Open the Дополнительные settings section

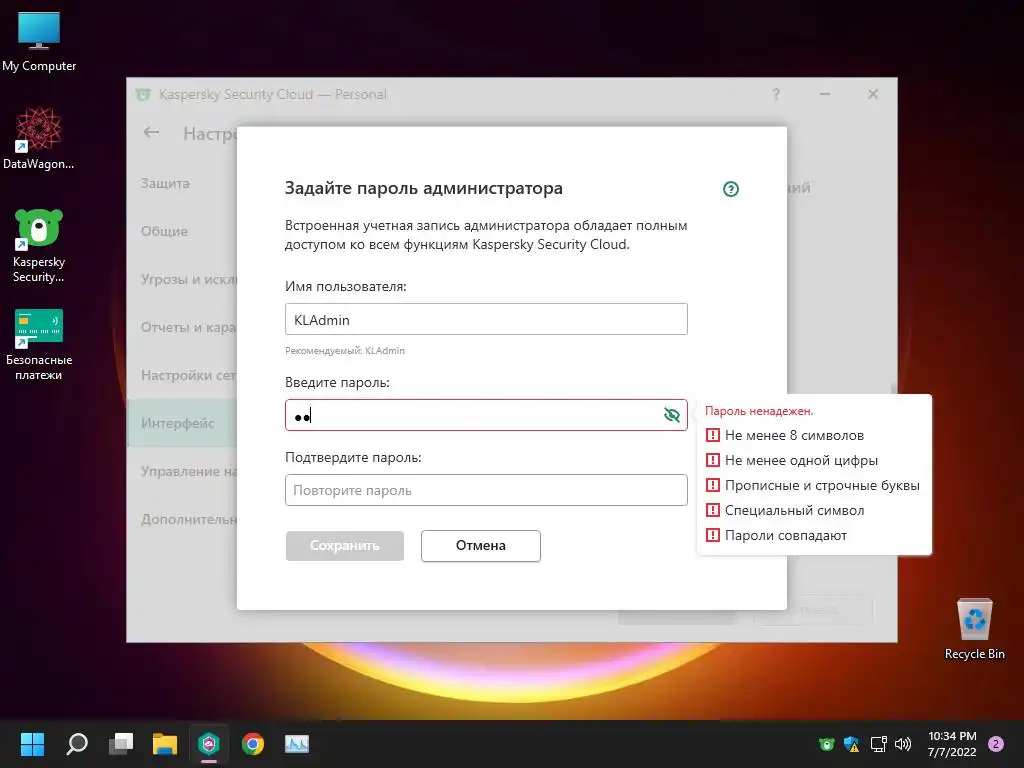coord(189,520)
